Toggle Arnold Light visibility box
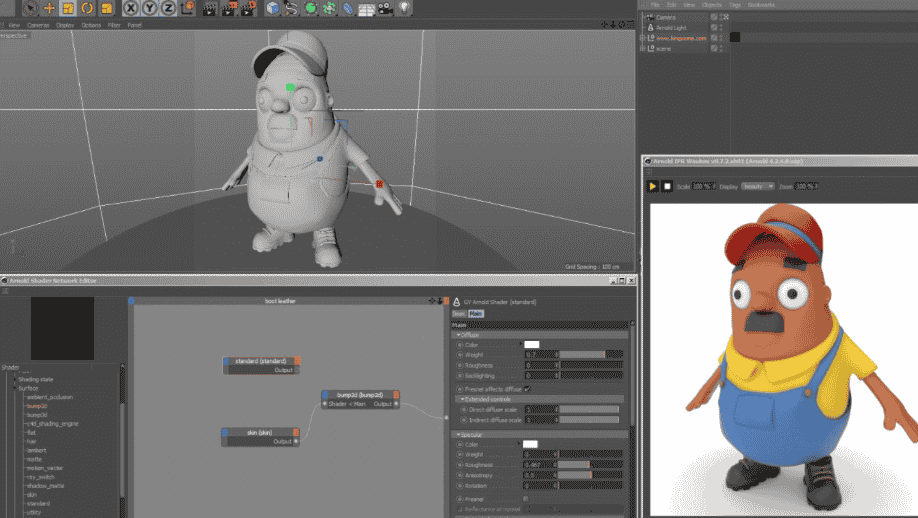The height and width of the screenshot is (518, 918). point(714,28)
